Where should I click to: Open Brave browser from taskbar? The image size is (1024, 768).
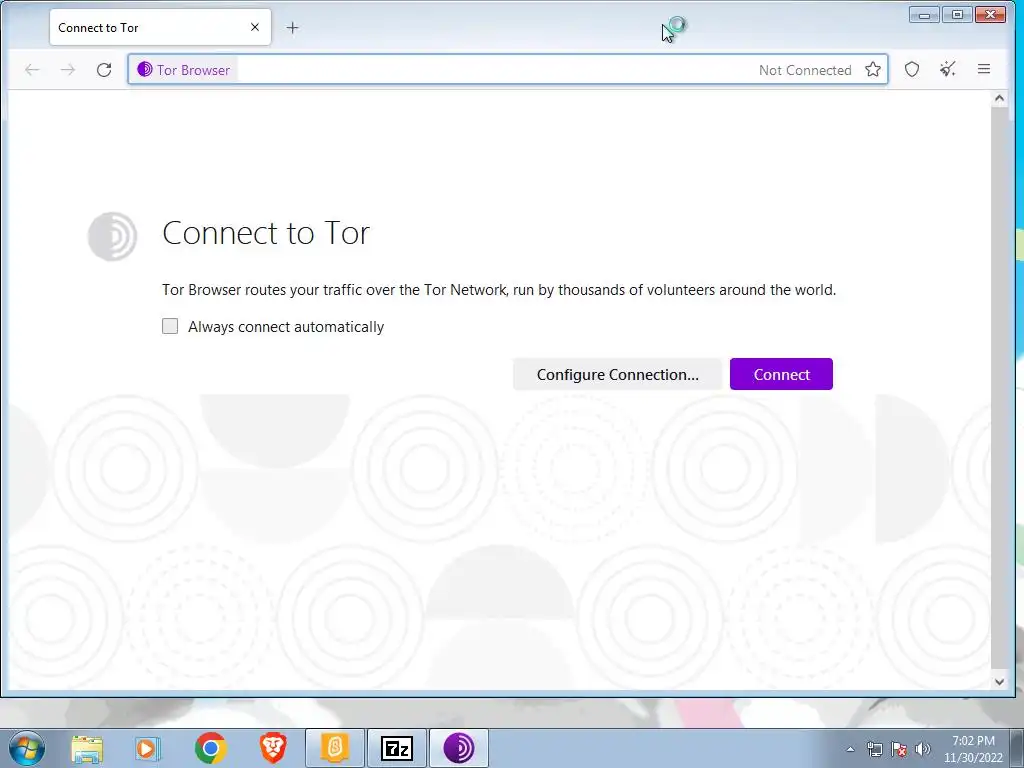[273, 748]
